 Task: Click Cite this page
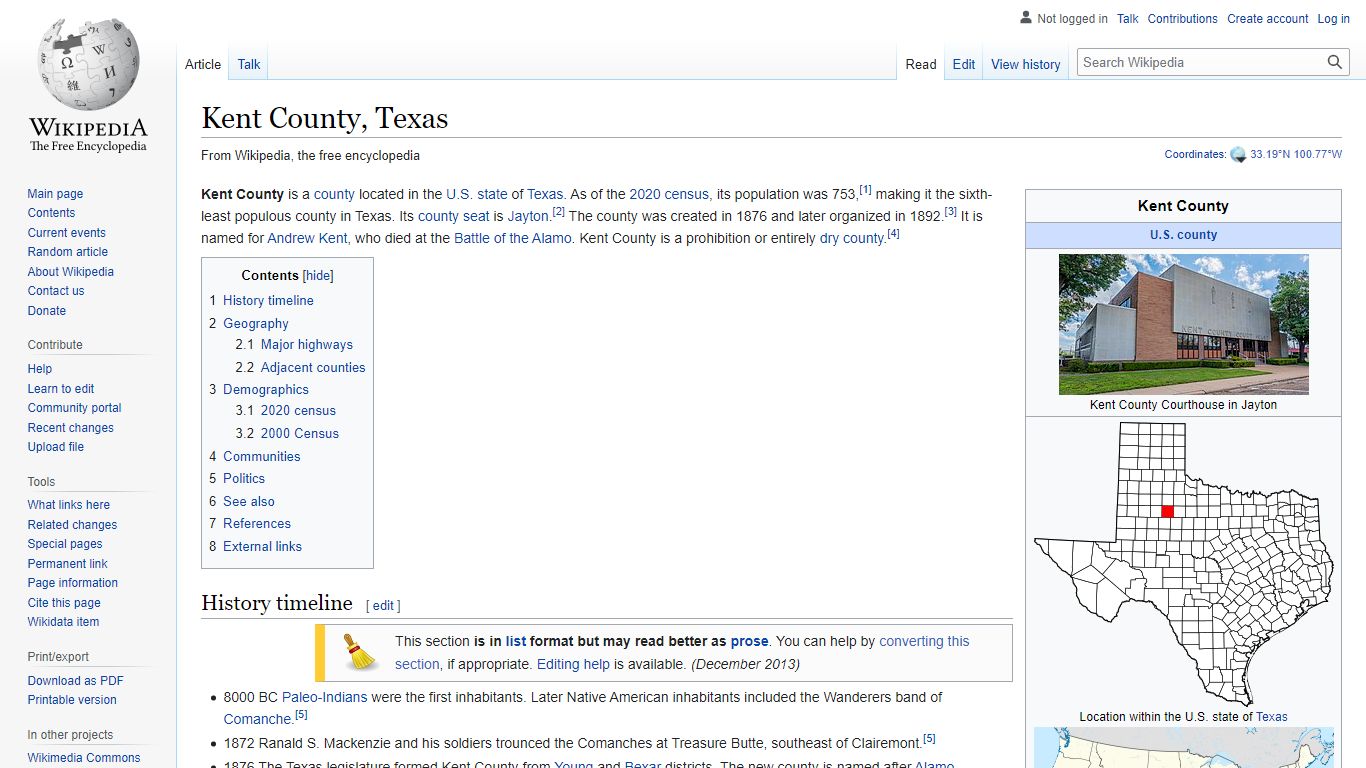(64, 603)
